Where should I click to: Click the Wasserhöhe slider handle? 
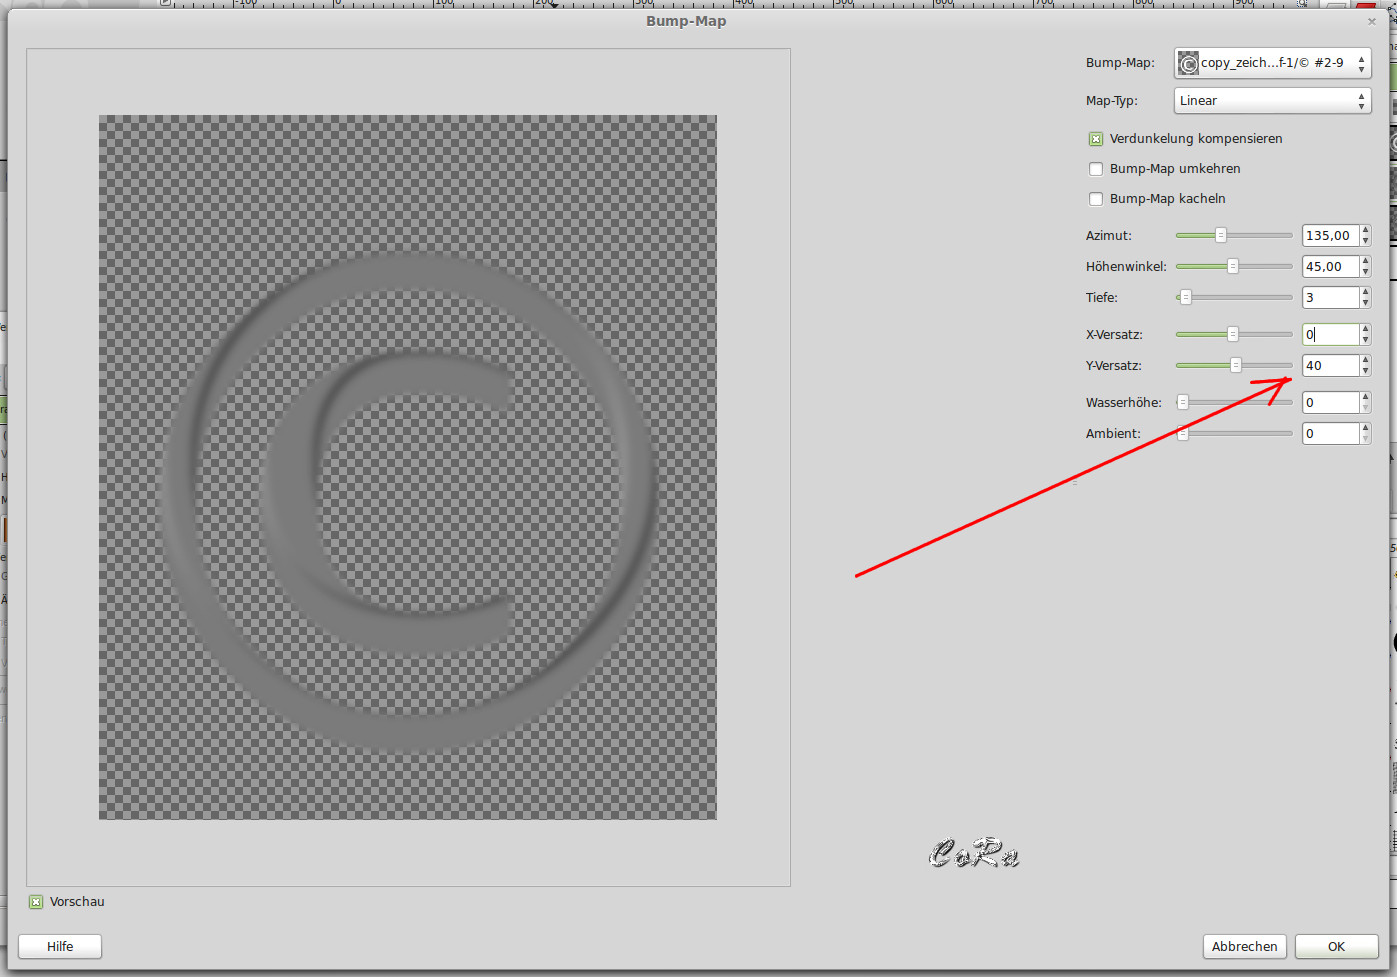coord(1183,403)
